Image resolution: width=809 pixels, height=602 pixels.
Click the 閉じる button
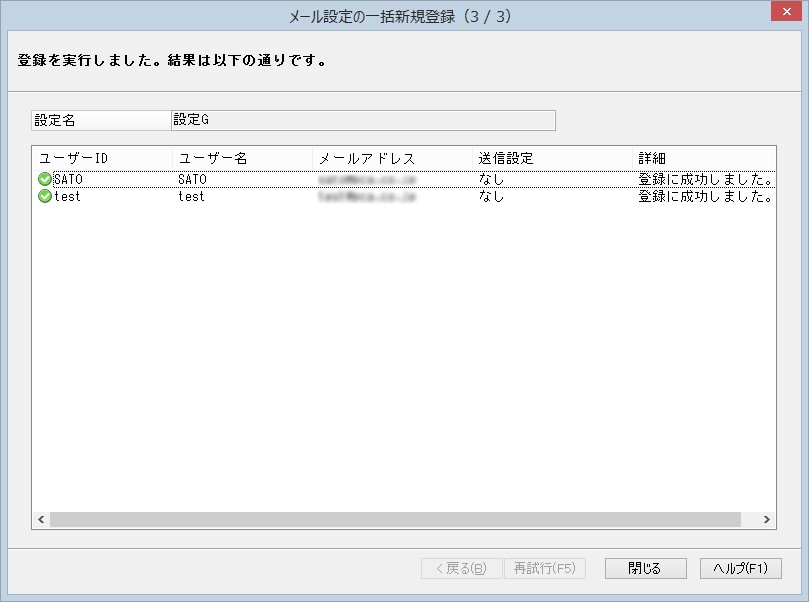(645, 568)
